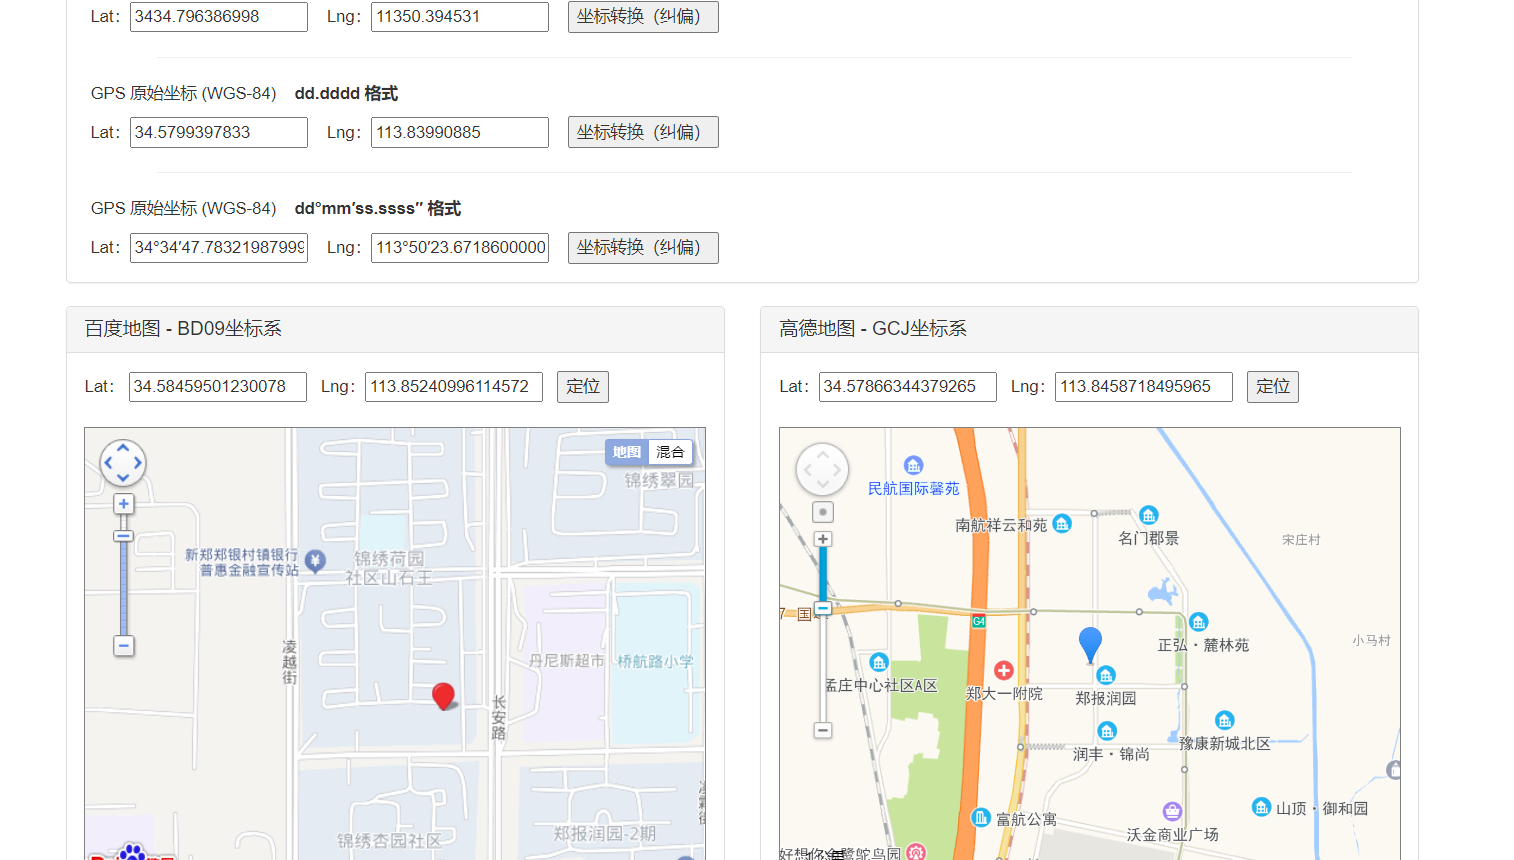The image size is (1514, 860).
Task: Click the 郑报润园-2期 label on Baidu map
Action: pos(605,833)
